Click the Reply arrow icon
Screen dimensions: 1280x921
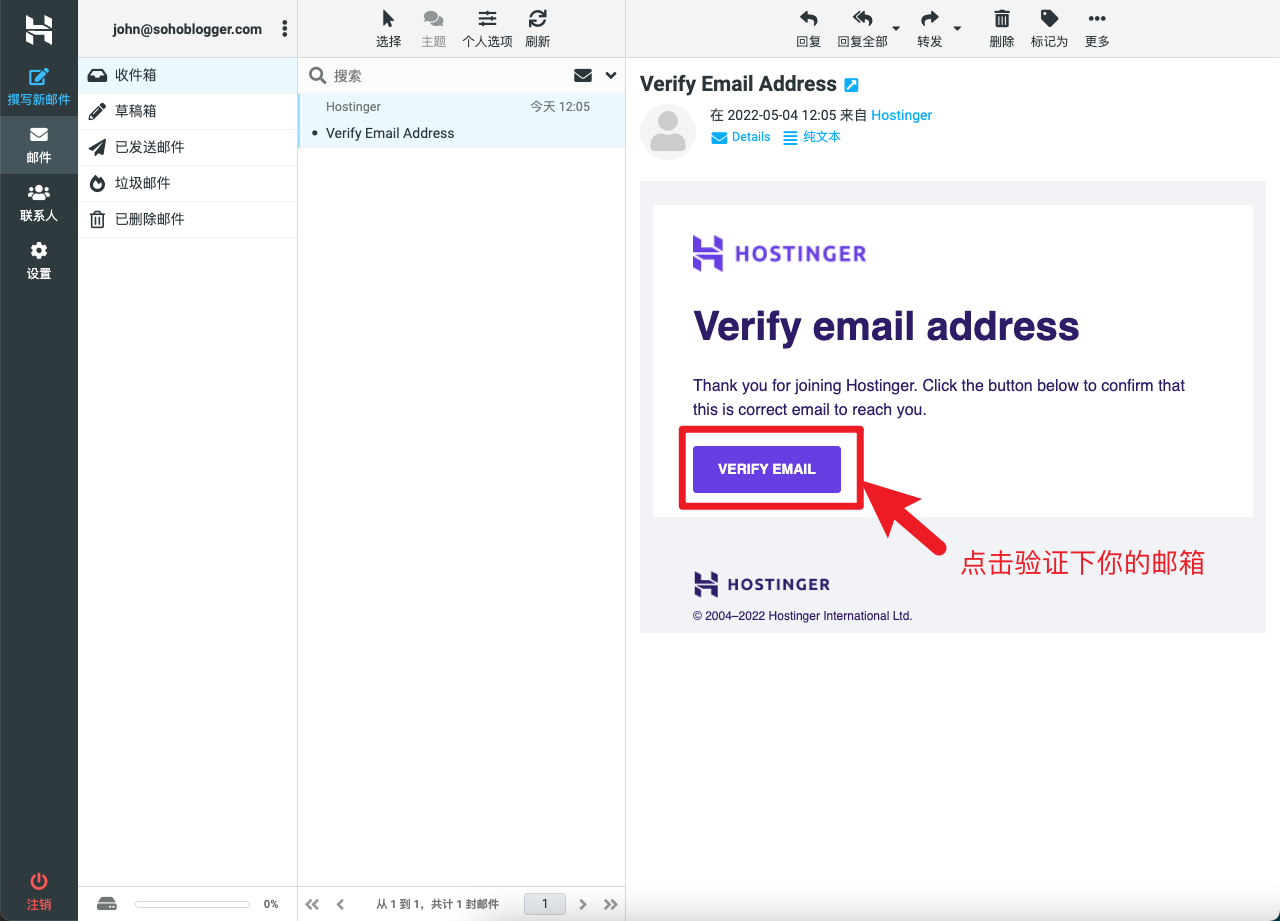pos(808,19)
